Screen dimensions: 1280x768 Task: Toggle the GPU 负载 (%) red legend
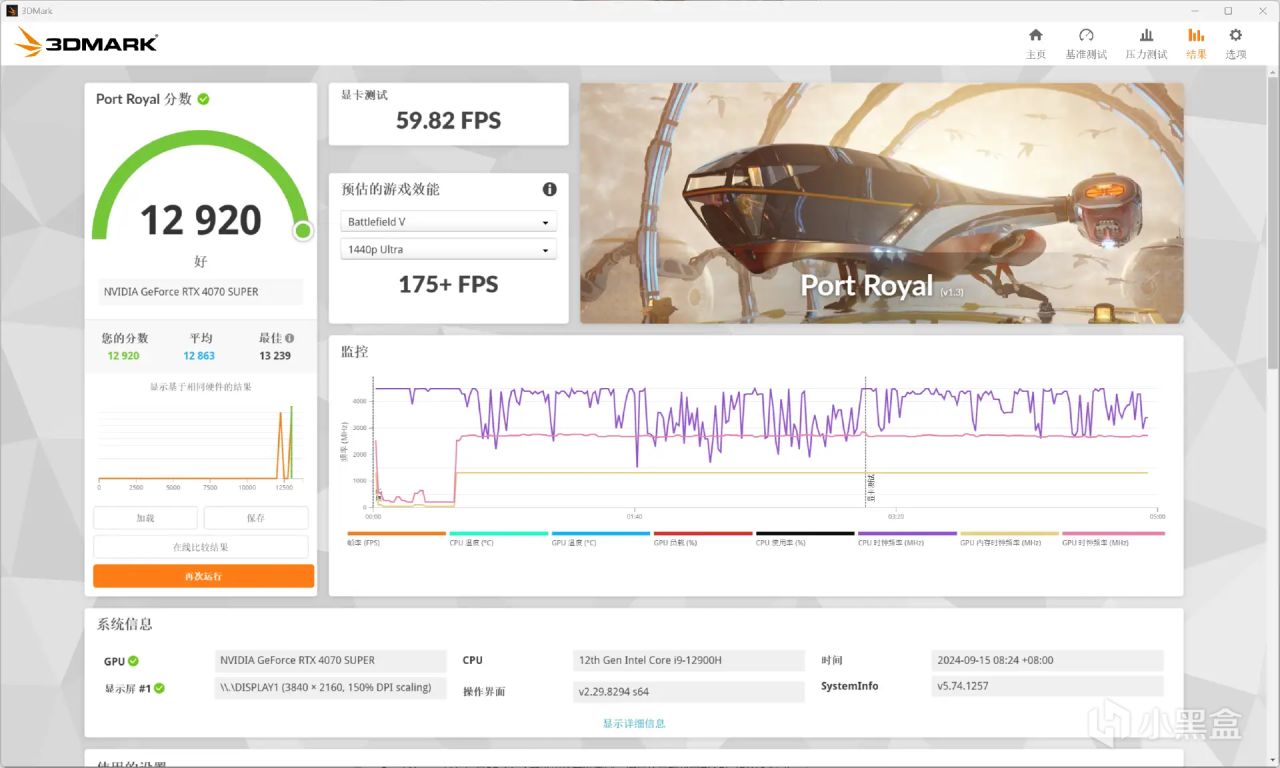[x=702, y=538]
